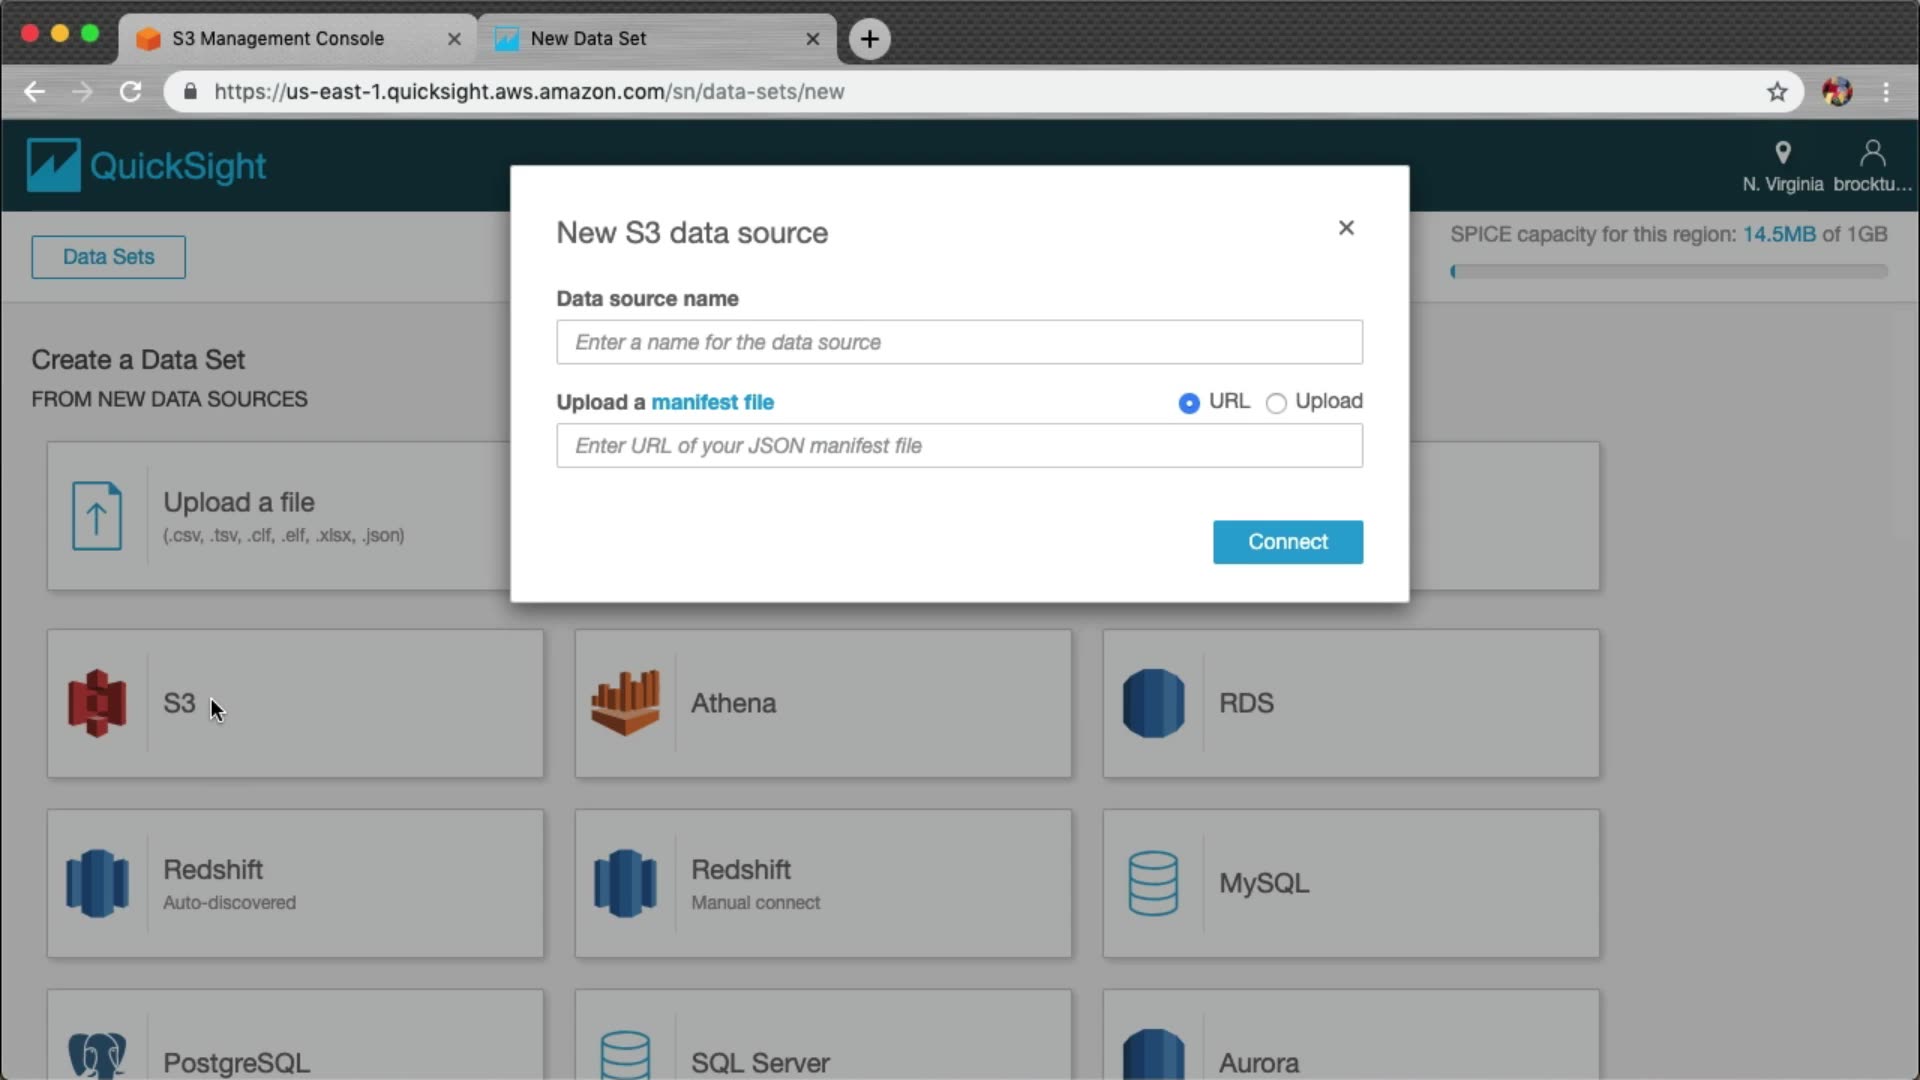Click the QuickSight logo icon
This screenshot has width=1920, height=1080.
(x=53, y=165)
